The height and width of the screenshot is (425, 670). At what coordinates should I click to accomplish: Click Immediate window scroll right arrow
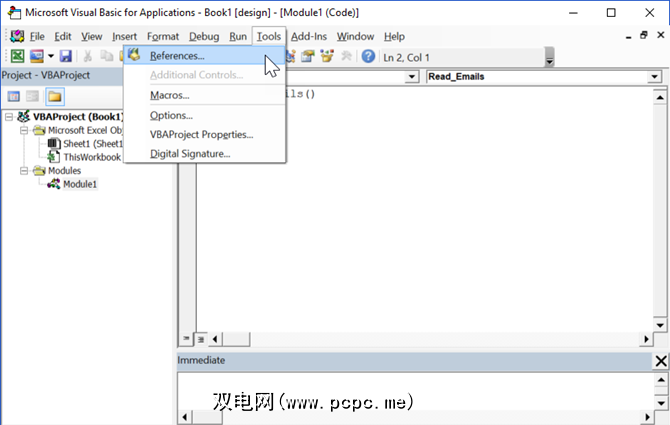[647, 417]
